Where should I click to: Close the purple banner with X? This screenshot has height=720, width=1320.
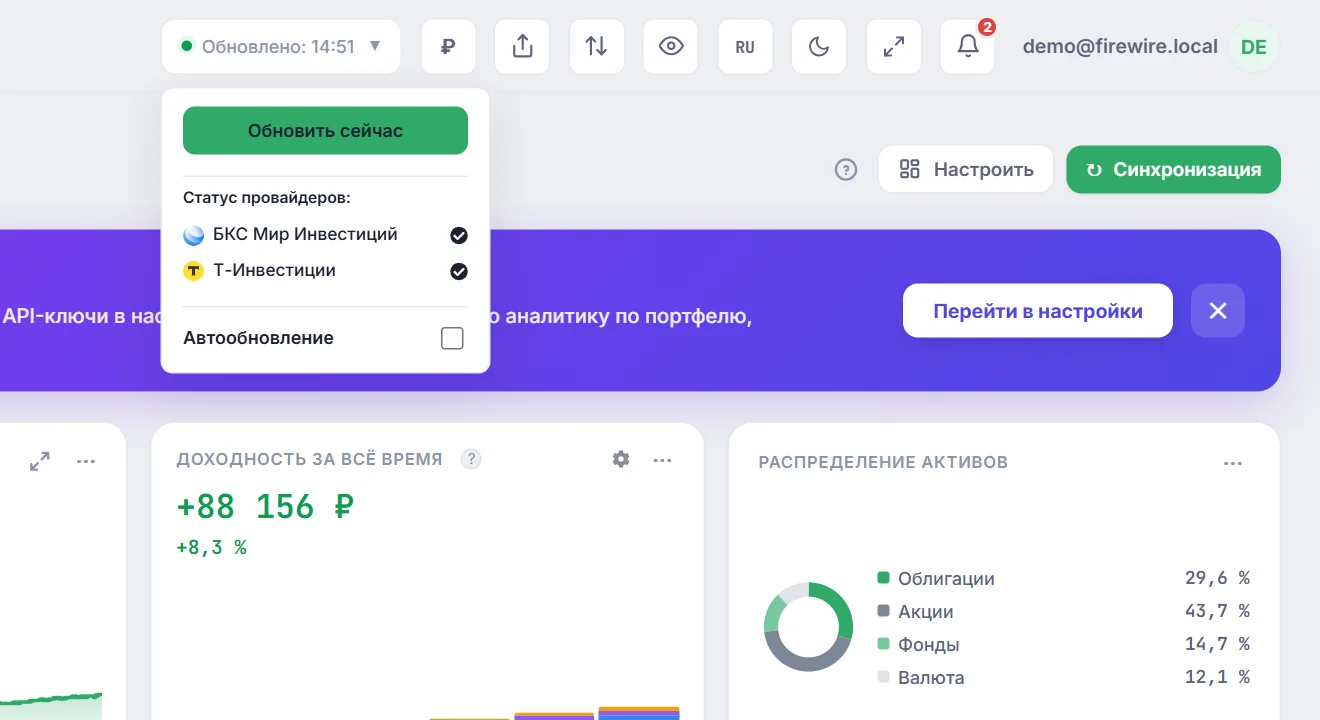(x=1218, y=310)
